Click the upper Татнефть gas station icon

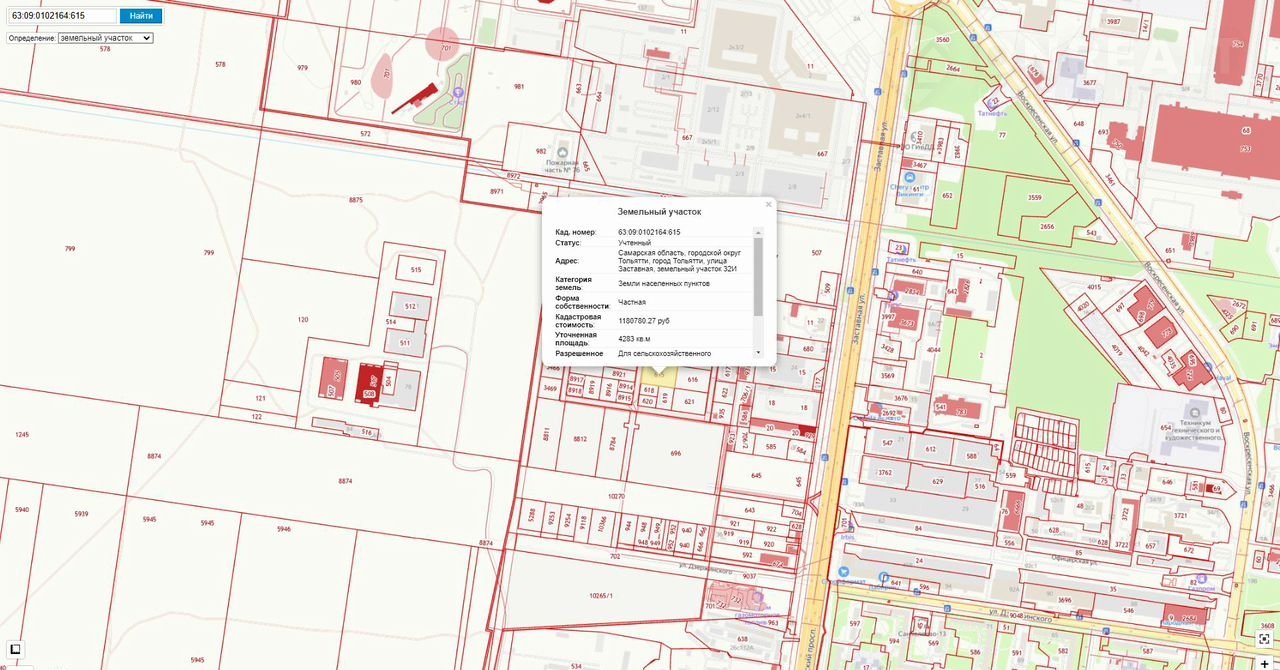[993, 102]
